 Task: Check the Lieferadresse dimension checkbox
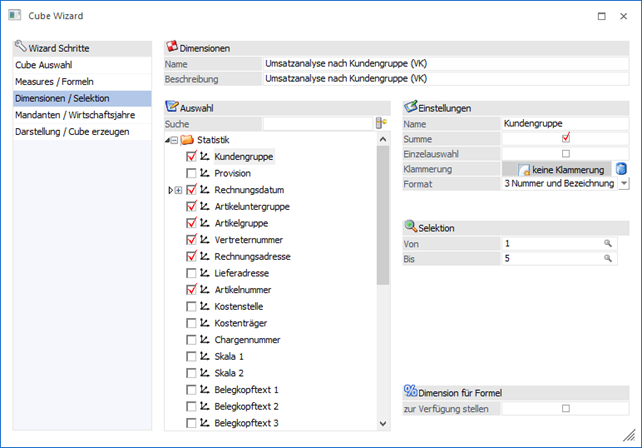point(191,273)
